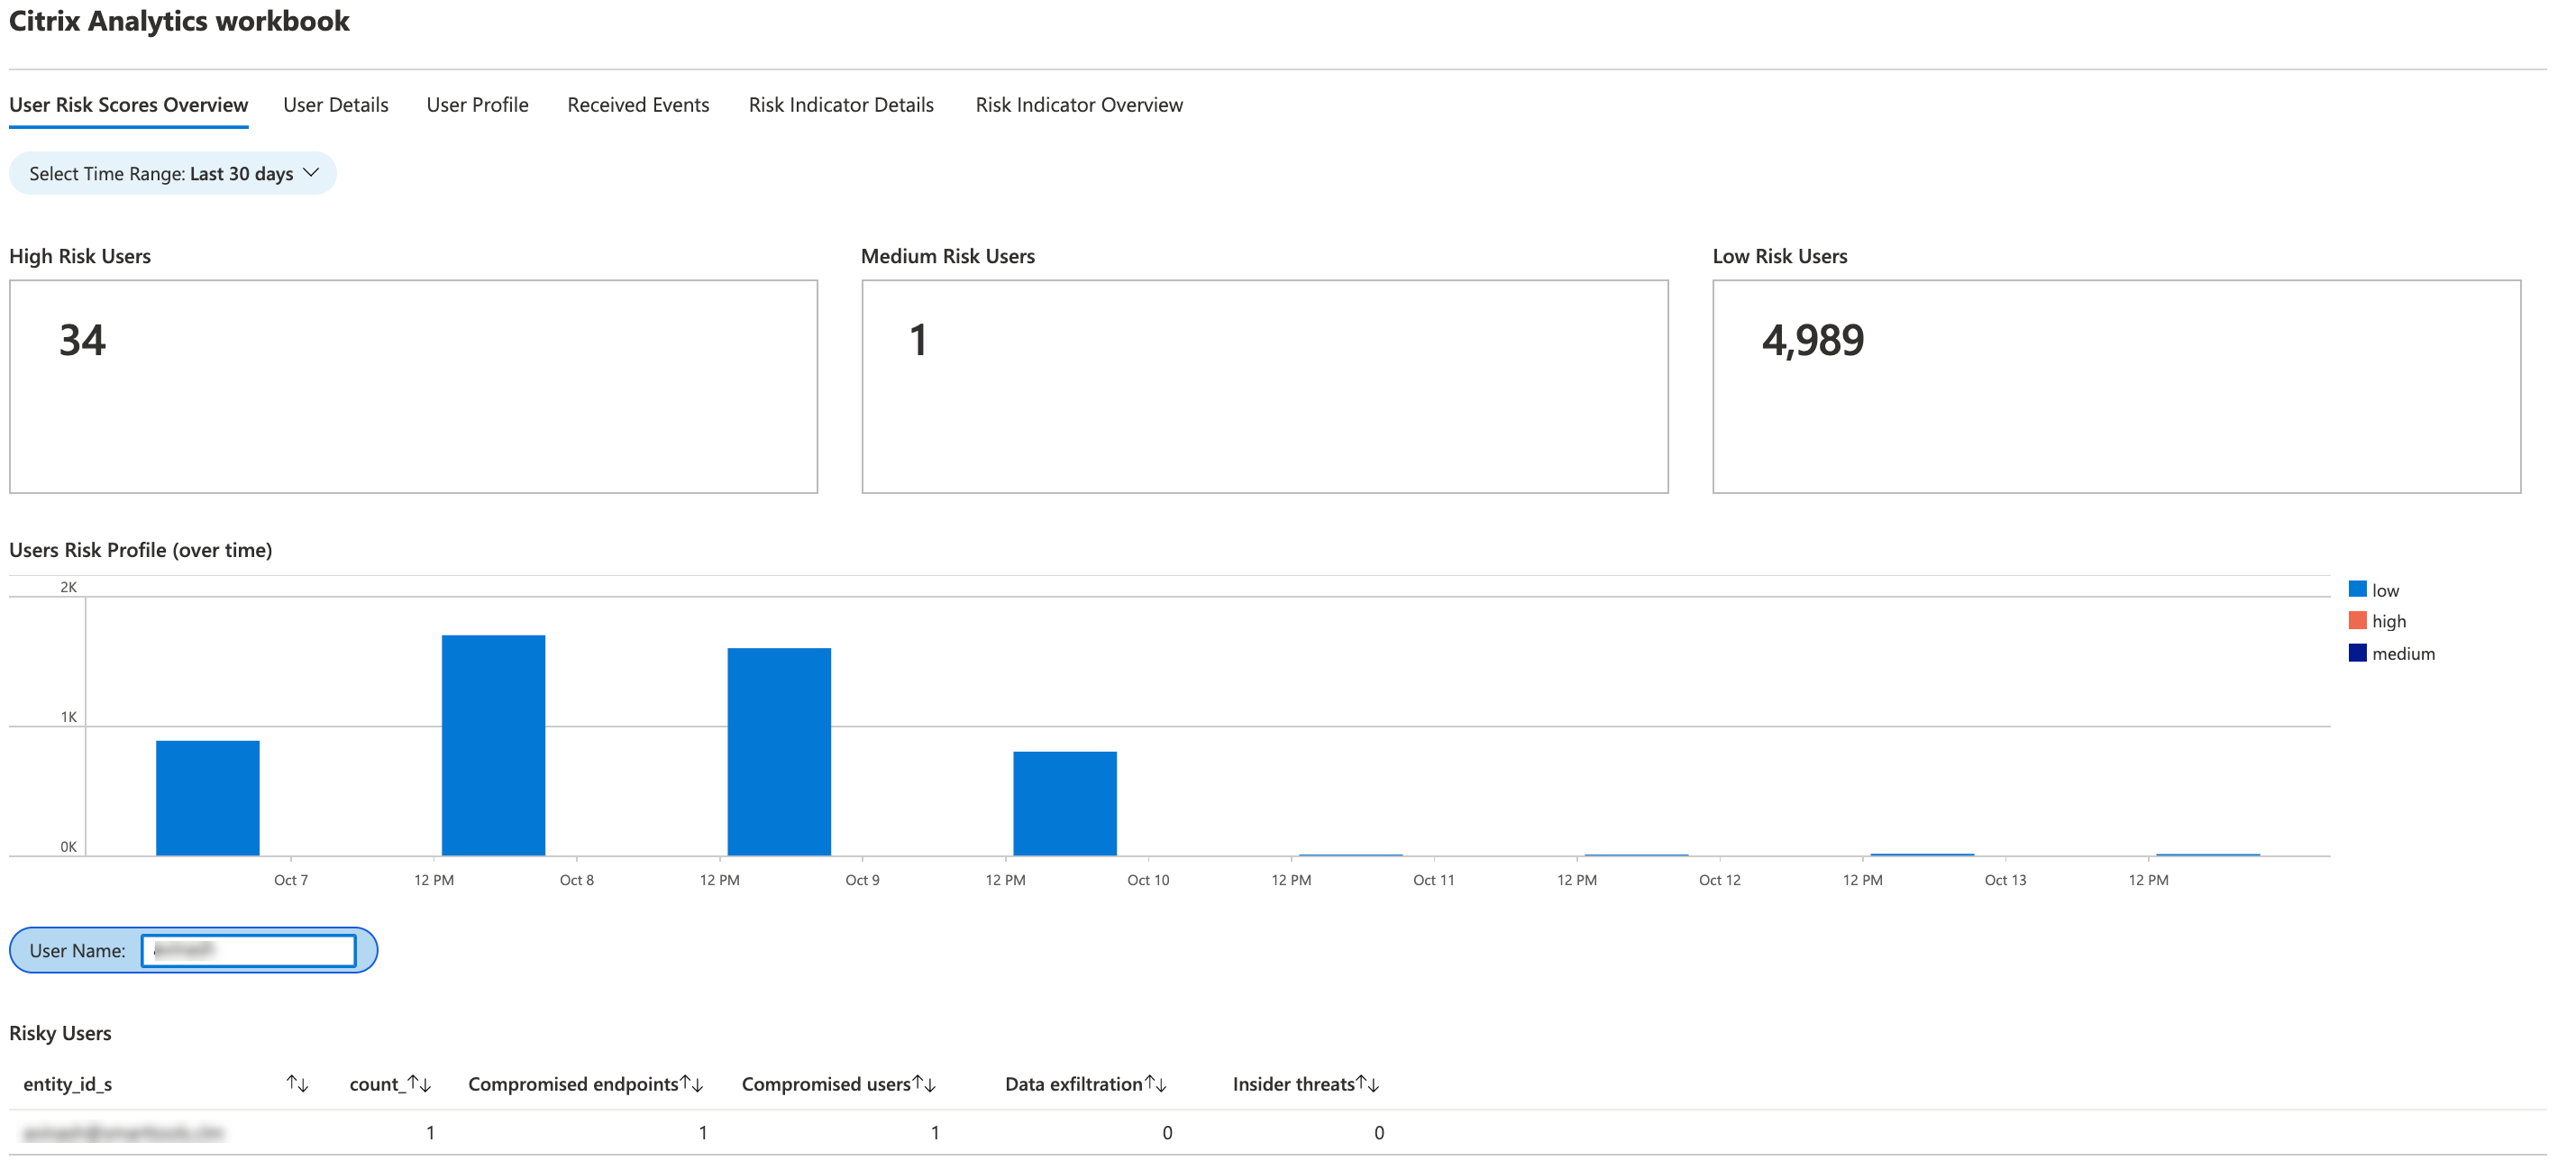Sort by entity_id_s column arrows
This screenshot has width=2576, height=1170.
click(297, 1084)
